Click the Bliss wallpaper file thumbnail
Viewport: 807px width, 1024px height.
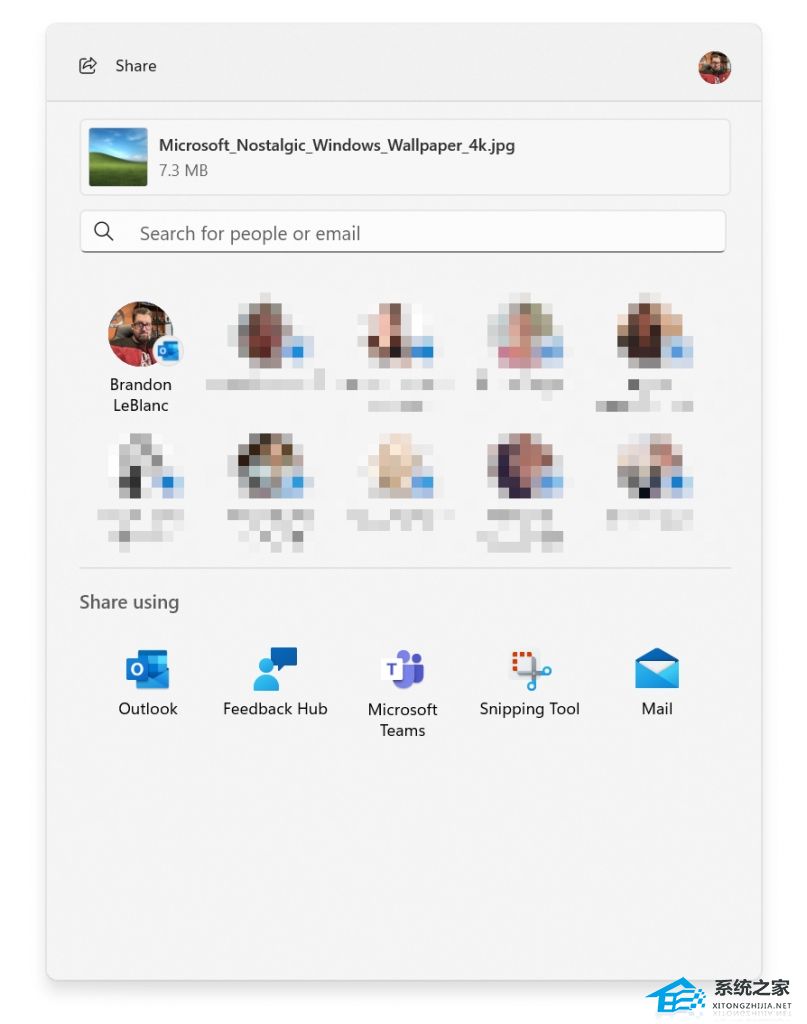(118, 157)
